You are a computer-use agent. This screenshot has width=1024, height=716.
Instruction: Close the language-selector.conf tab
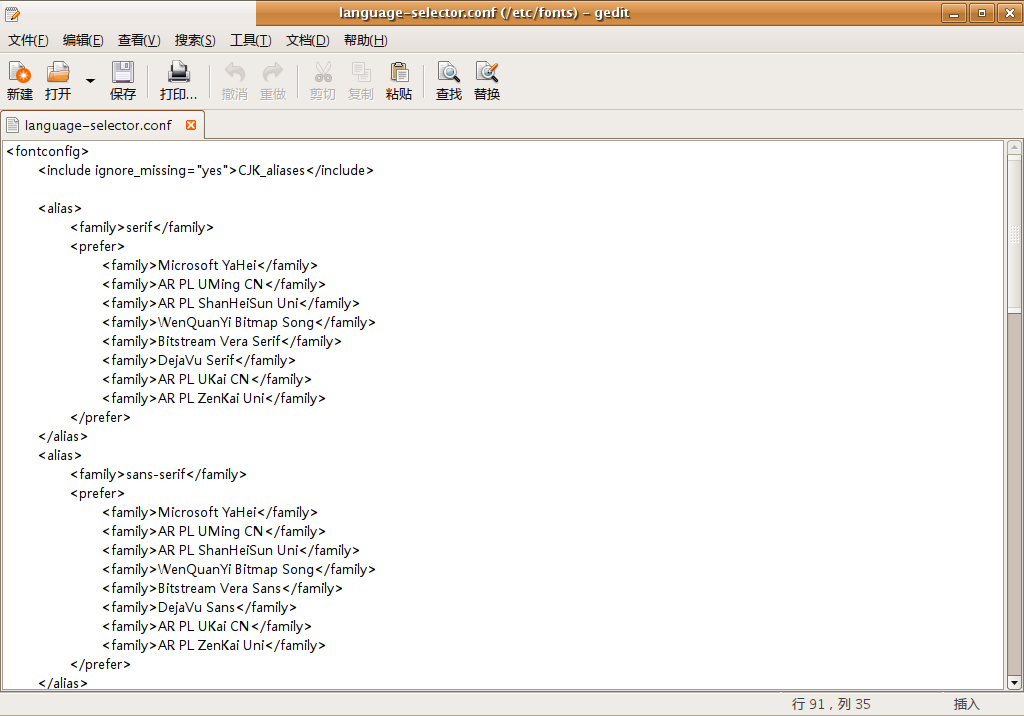click(x=191, y=125)
